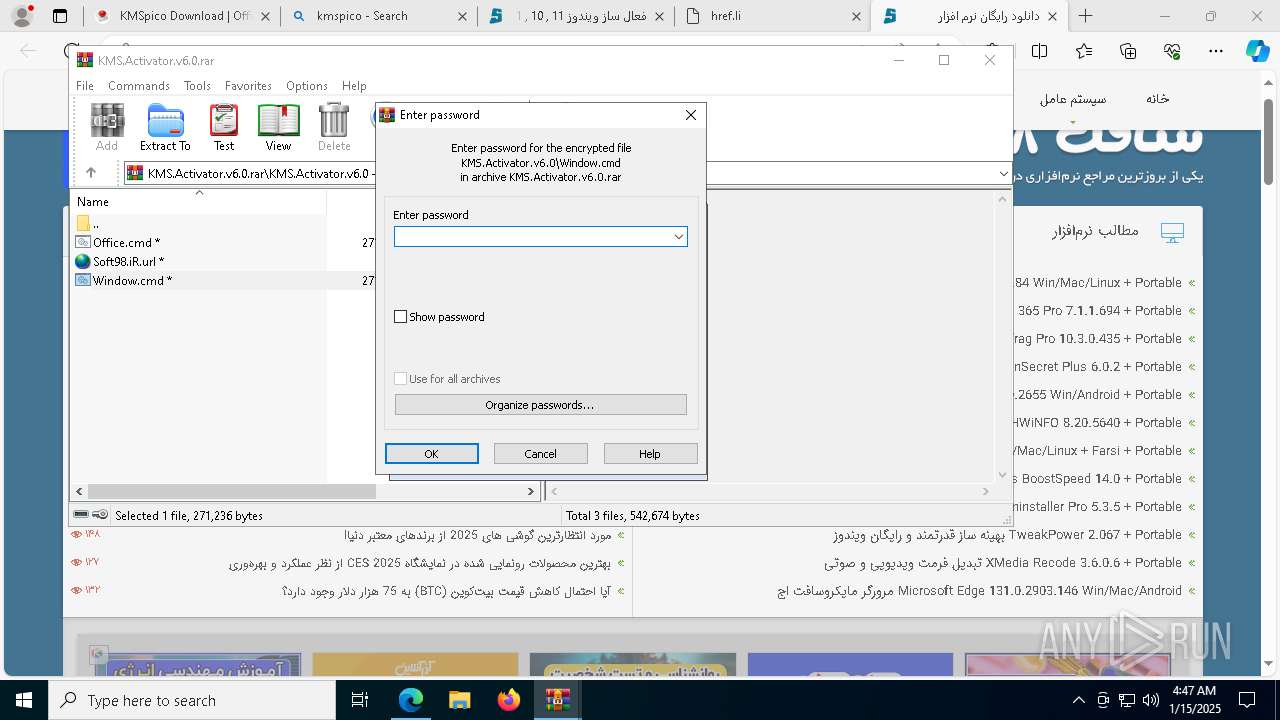Image resolution: width=1280 pixels, height=720 pixels.
Task: Open the Options menu
Action: [x=307, y=86]
